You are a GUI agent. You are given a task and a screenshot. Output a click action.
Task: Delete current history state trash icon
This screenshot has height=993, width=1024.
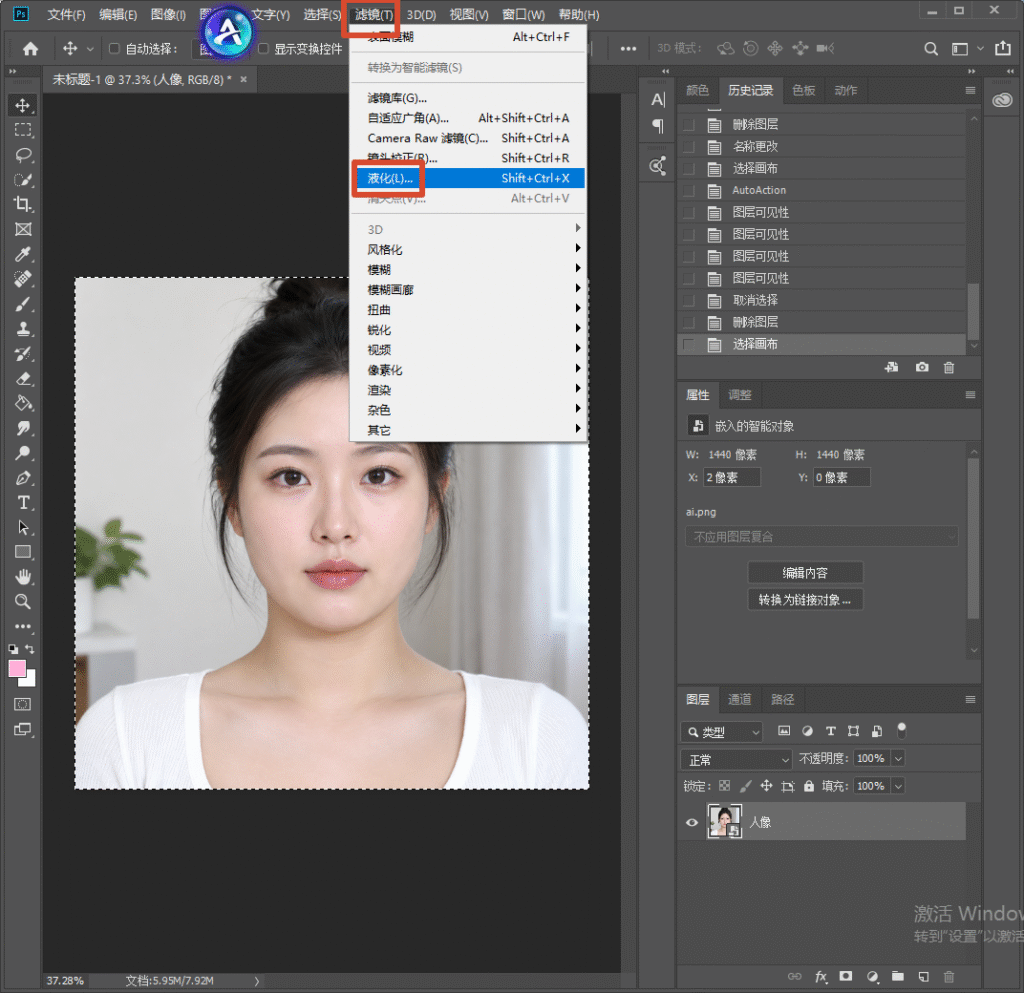point(949,368)
